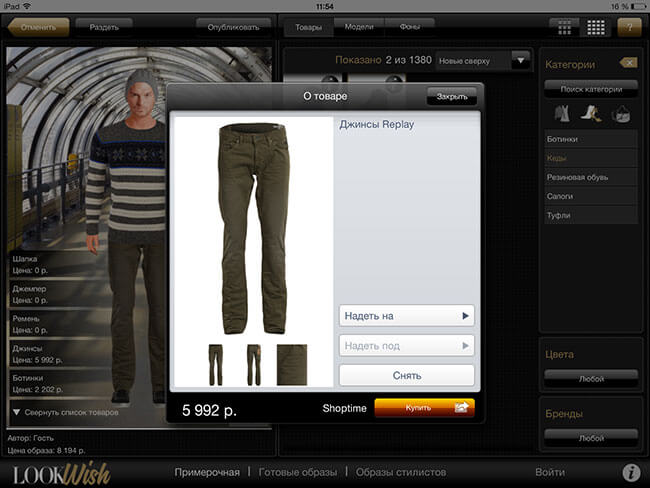Choose the Кеды category
The height and width of the screenshot is (488, 650).
591,158
